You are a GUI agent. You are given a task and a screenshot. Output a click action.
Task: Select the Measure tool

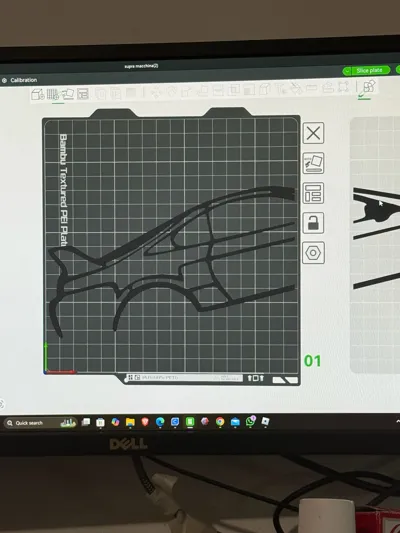click(311, 88)
